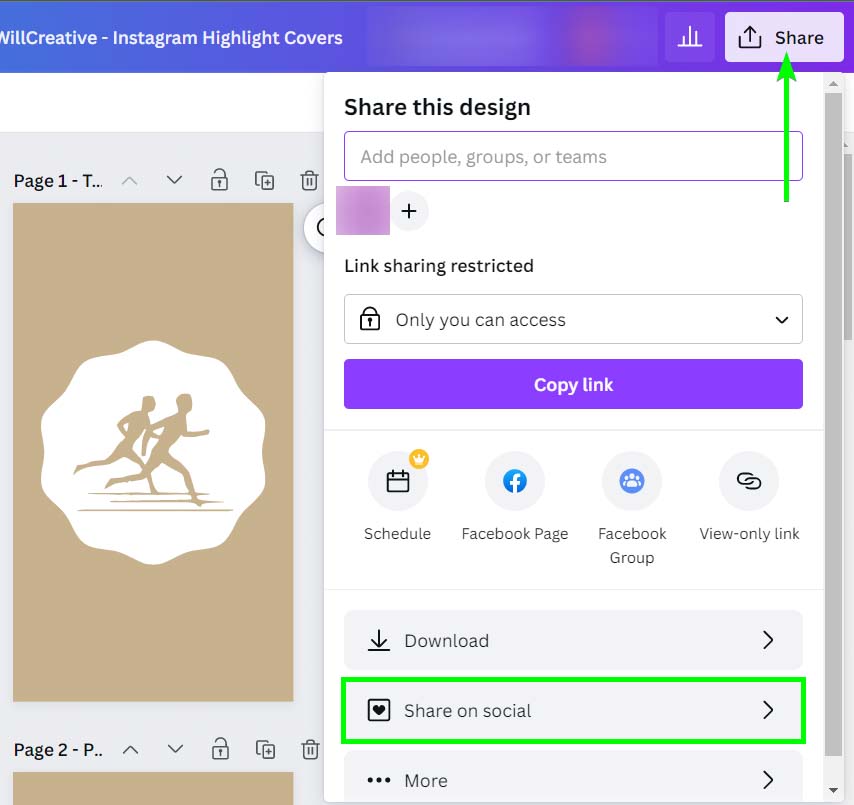The height and width of the screenshot is (805, 854).
Task: Click the Schedule calendar icon
Action: pos(397,482)
